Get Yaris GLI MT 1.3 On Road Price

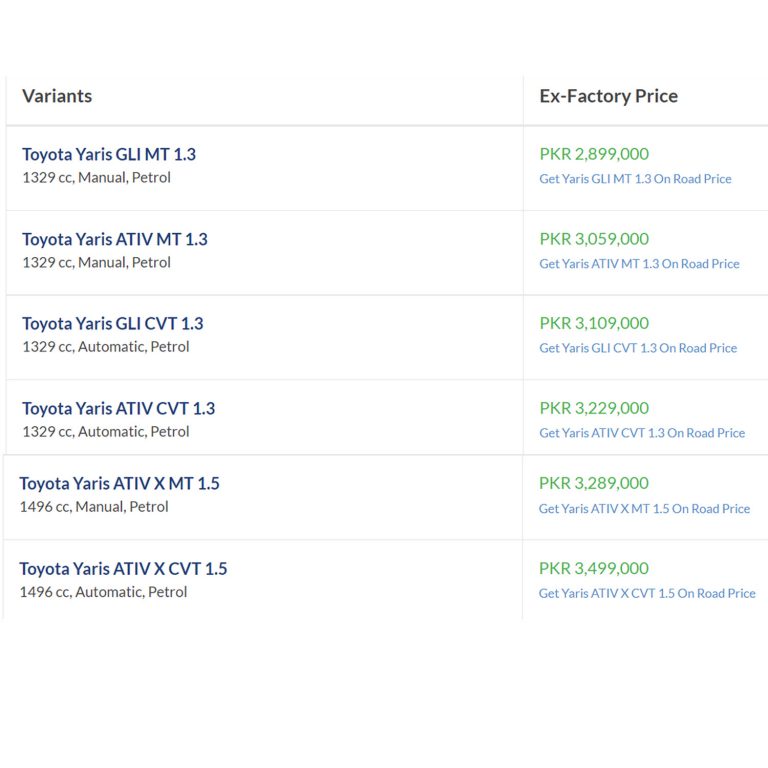pos(635,179)
